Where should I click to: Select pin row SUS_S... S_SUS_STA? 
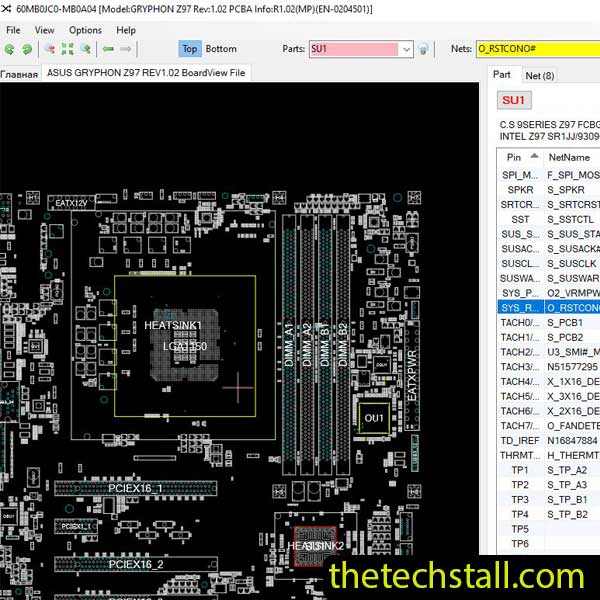549,234
